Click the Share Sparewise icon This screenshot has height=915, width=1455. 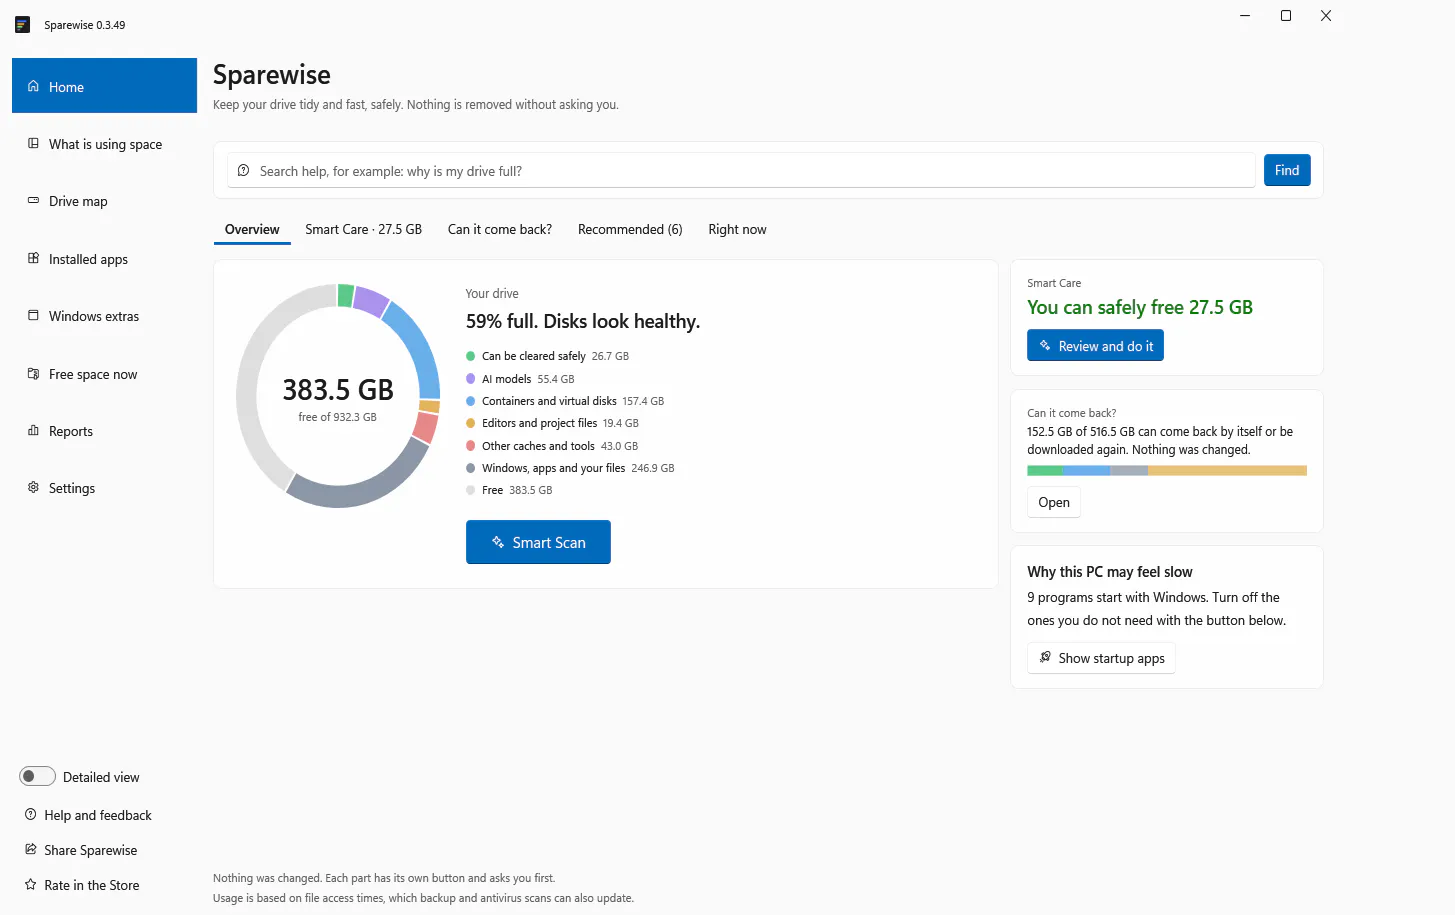[31, 850]
